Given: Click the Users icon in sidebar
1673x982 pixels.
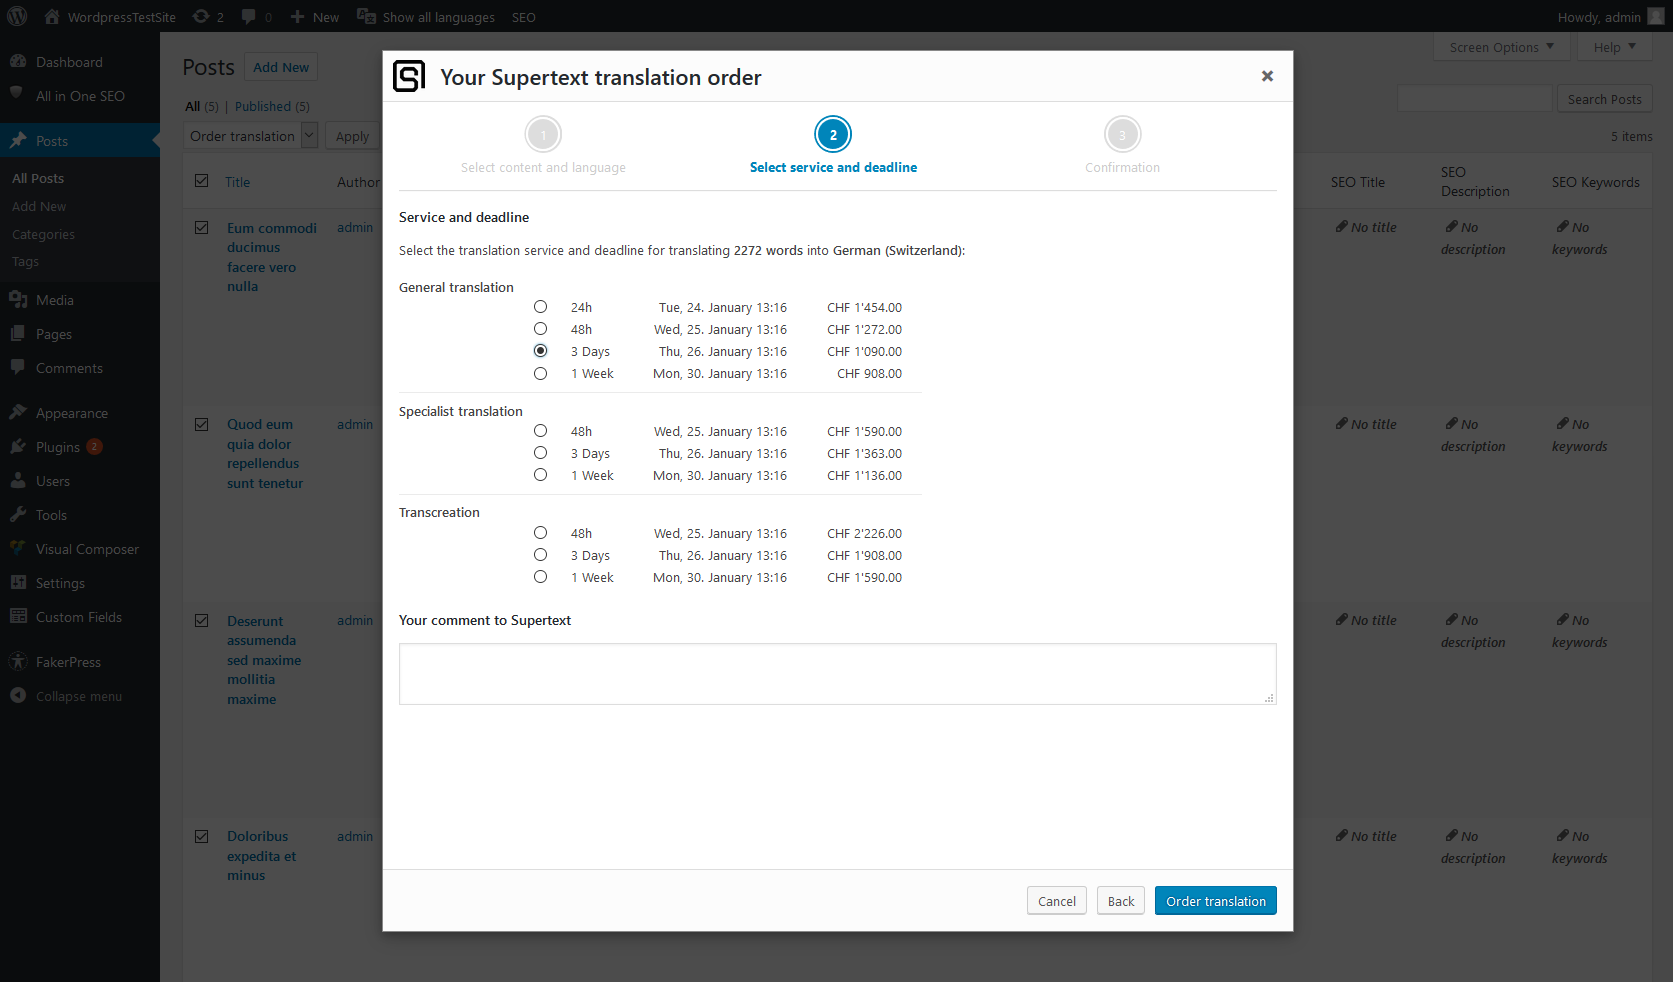Looking at the screenshot, I should tap(18, 481).
